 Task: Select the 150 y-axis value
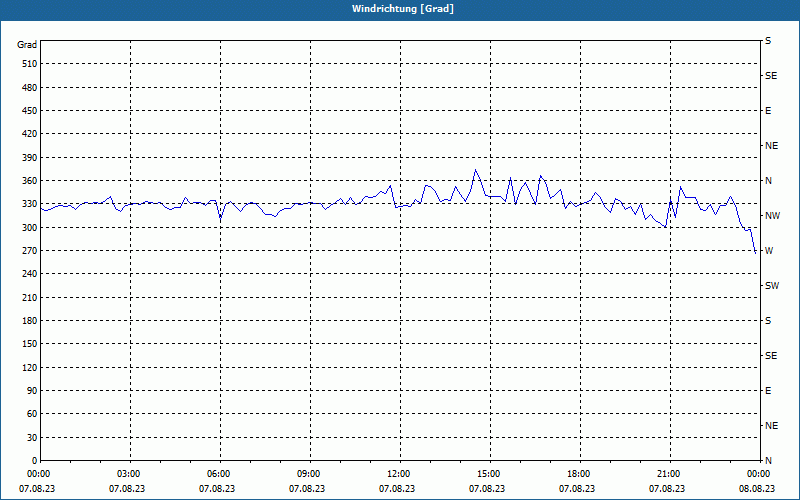[x=30, y=344]
